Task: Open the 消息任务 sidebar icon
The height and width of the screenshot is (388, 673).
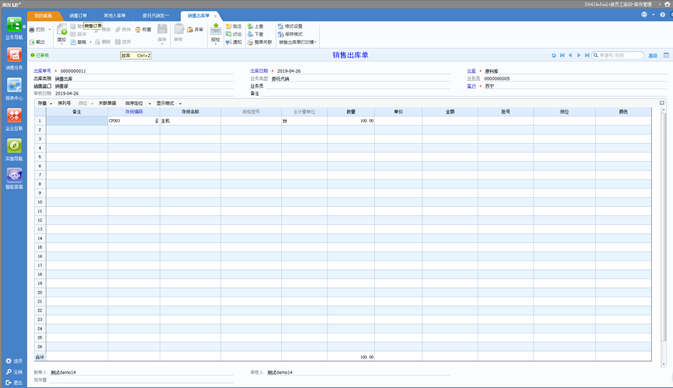Action: pyautogui.click(x=14, y=55)
